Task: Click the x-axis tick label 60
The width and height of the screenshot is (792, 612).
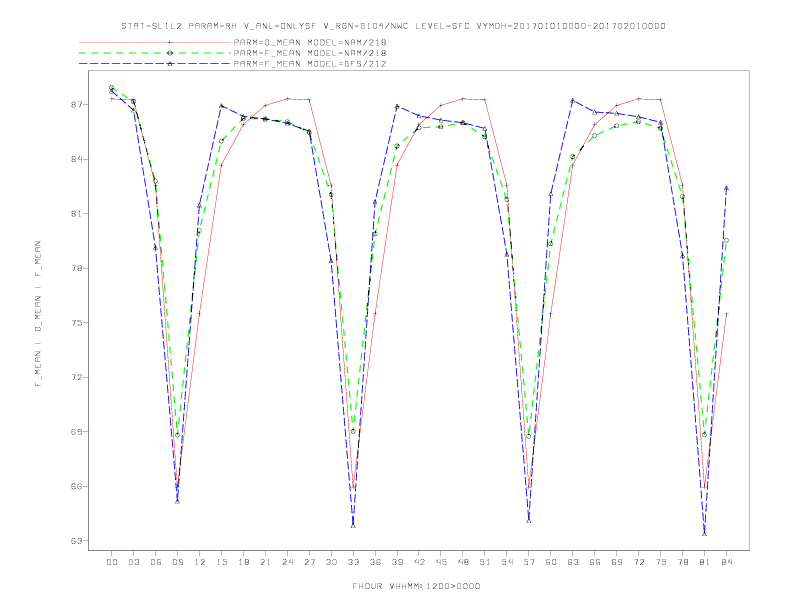Action: [x=551, y=562]
